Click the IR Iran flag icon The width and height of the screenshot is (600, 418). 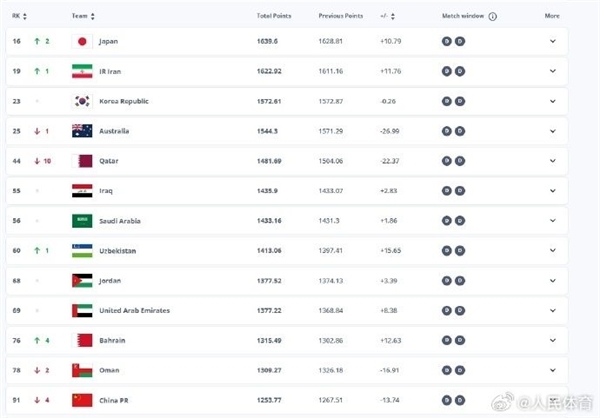[x=83, y=71]
